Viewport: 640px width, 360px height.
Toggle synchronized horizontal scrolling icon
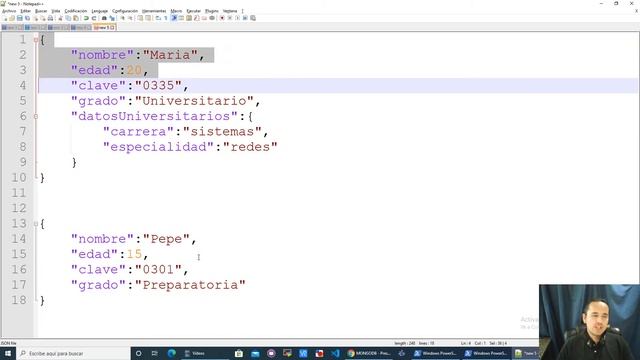(148, 18)
